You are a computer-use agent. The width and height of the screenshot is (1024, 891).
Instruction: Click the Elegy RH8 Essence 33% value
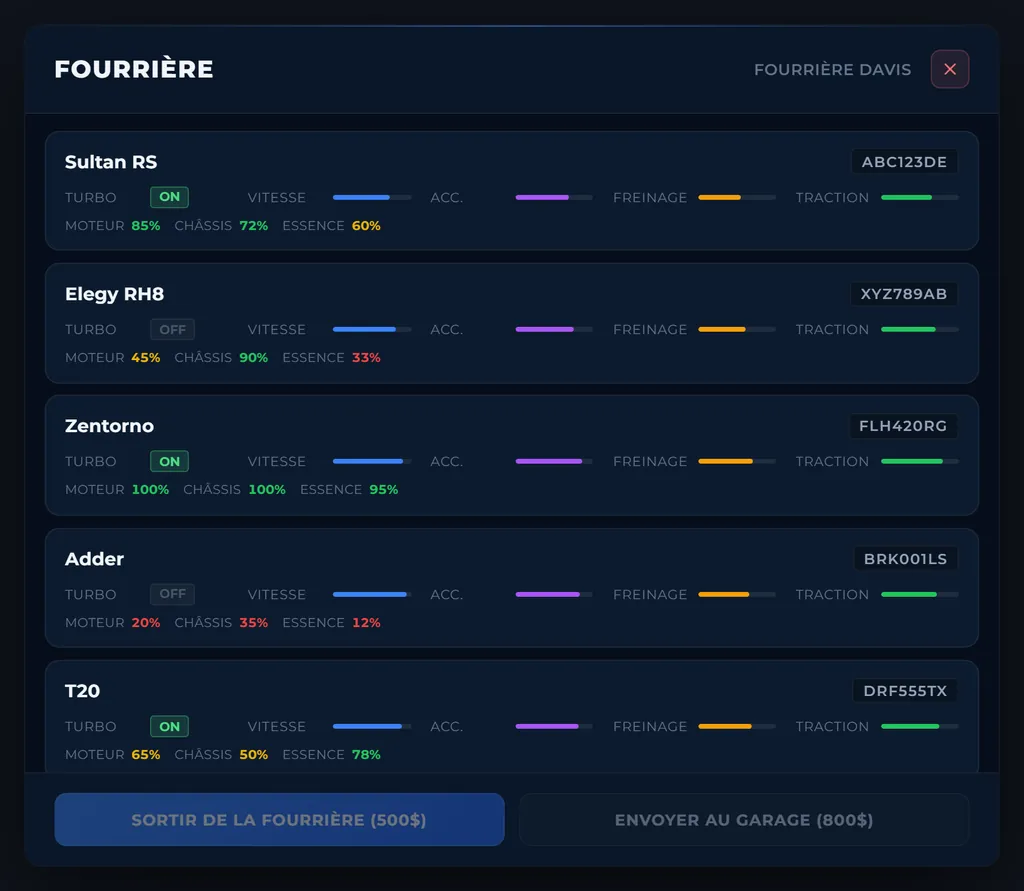click(366, 358)
